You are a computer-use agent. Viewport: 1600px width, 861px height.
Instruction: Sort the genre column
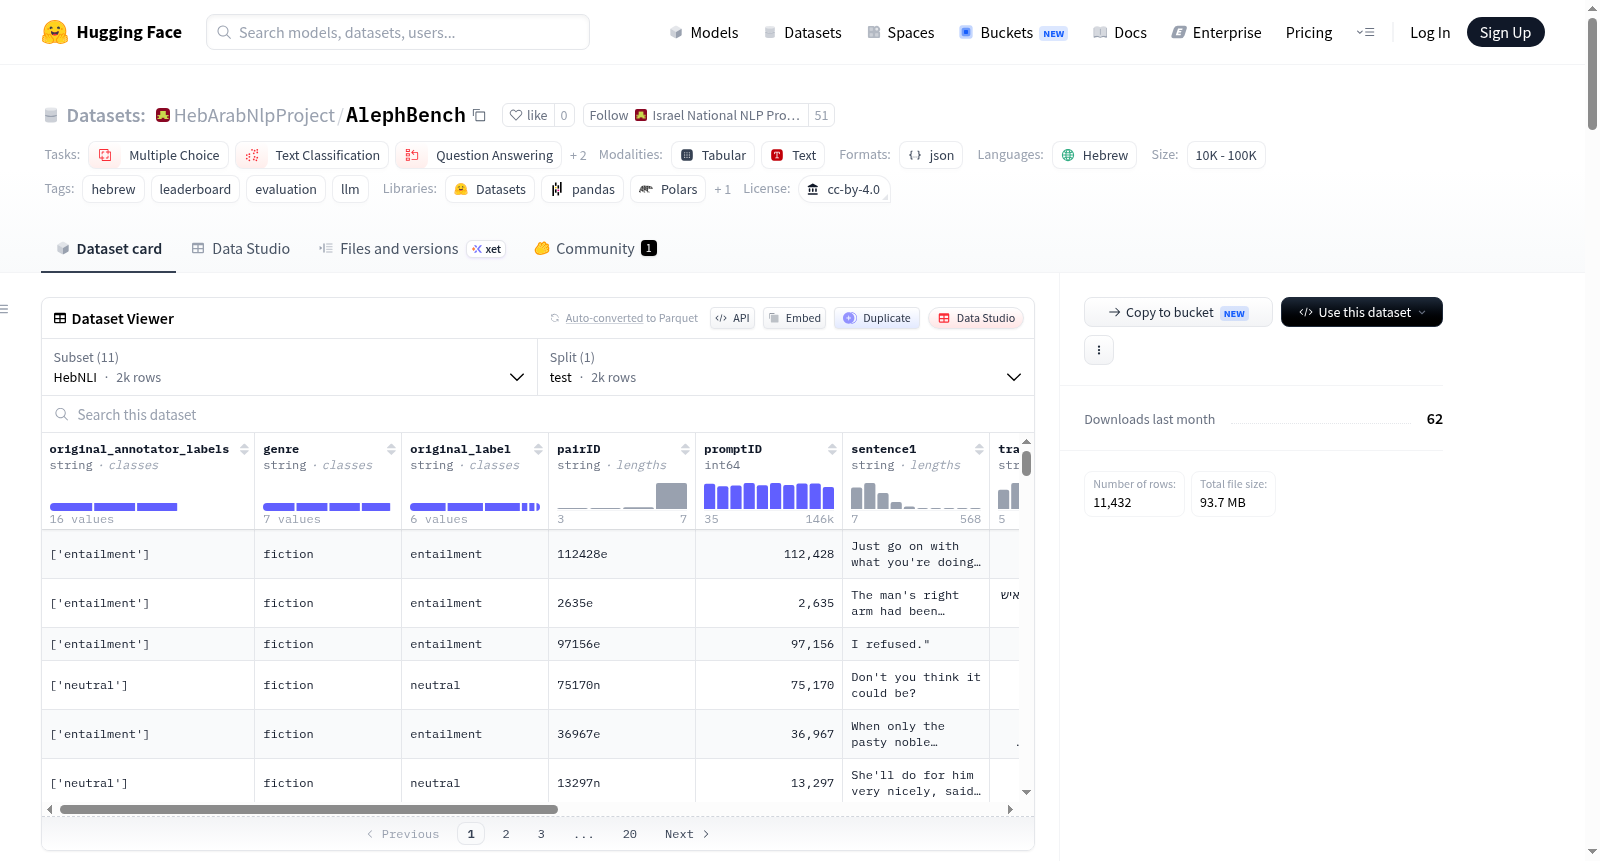pos(391,449)
